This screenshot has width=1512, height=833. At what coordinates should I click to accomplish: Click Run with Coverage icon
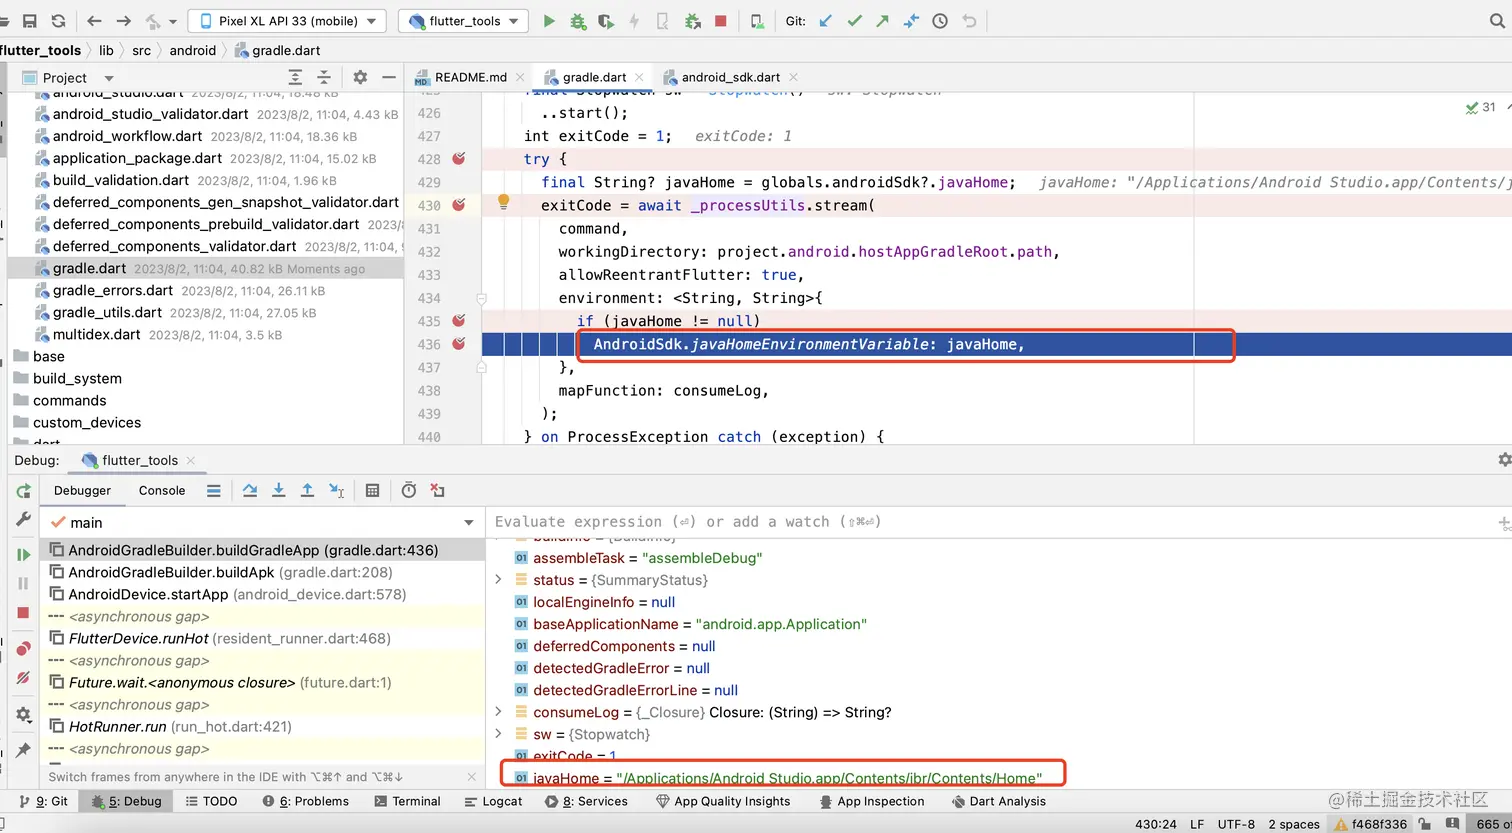click(606, 20)
